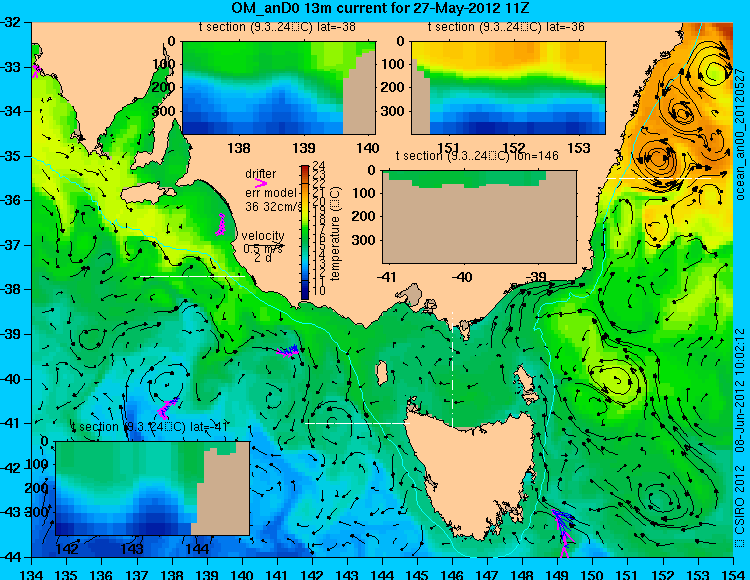The width and height of the screenshot is (750, 580).
Task: Click the '-35' latitude axis label
Action: pos(10,156)
